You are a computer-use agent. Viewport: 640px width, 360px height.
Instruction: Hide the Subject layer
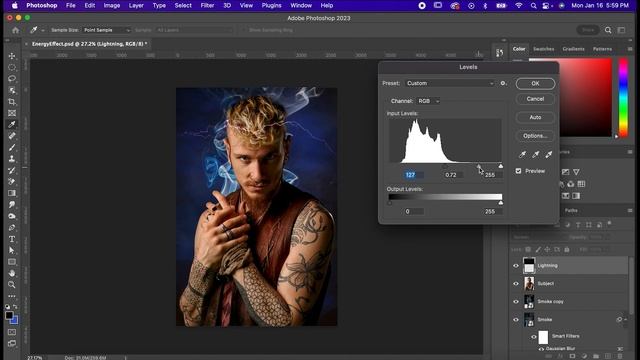pyautogui.click(x=516, y=284)
